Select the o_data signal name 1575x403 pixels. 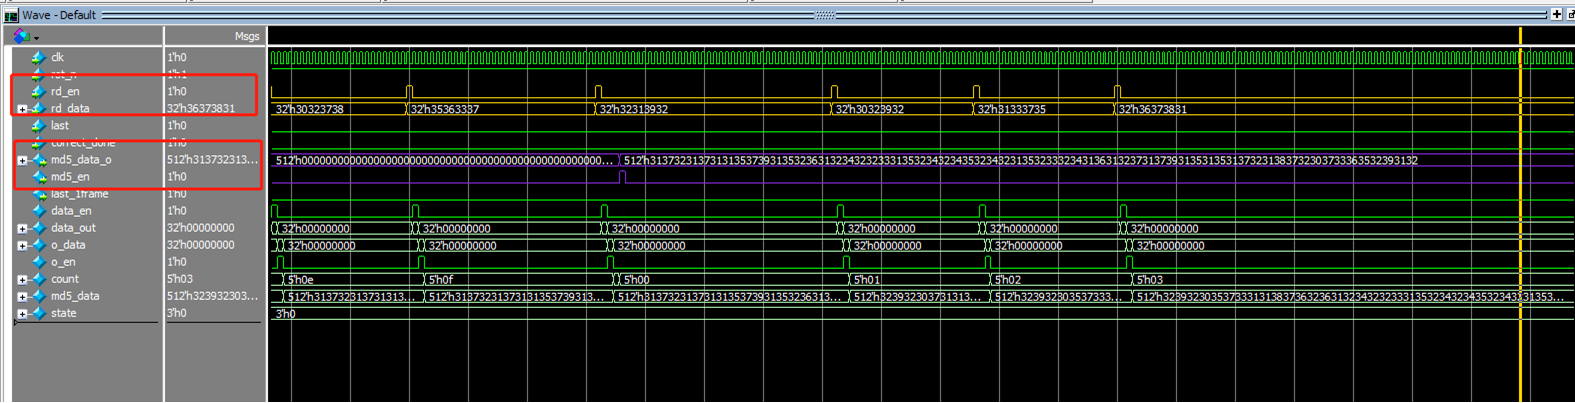point(68,245)
